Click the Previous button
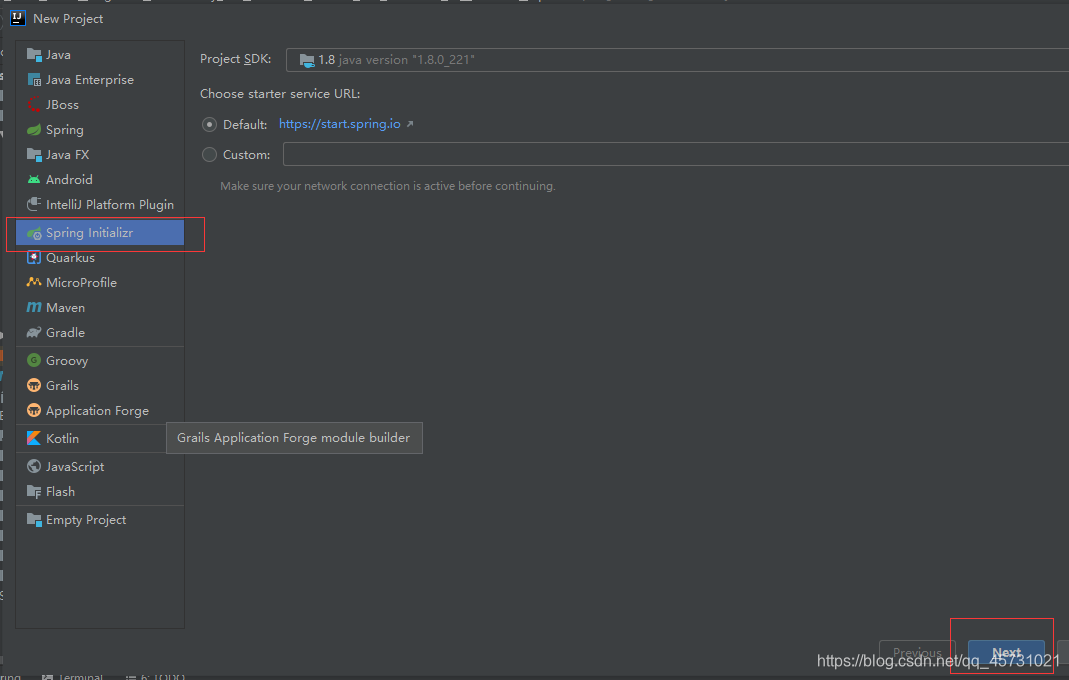Viewport: 1069px width, 680px height. 917,653
